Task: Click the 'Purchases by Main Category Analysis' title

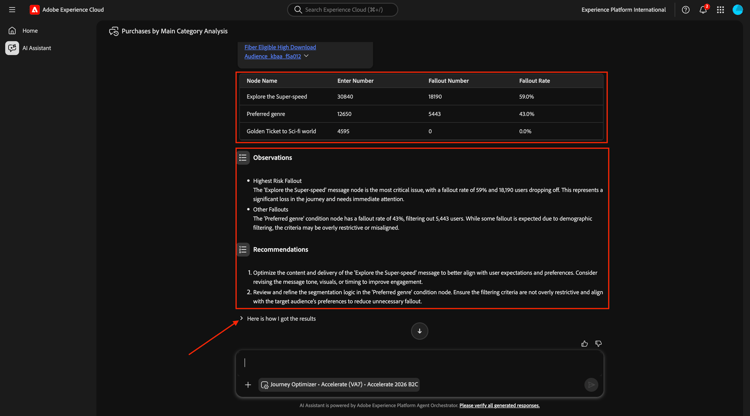Action: click(x=175, y=31)
